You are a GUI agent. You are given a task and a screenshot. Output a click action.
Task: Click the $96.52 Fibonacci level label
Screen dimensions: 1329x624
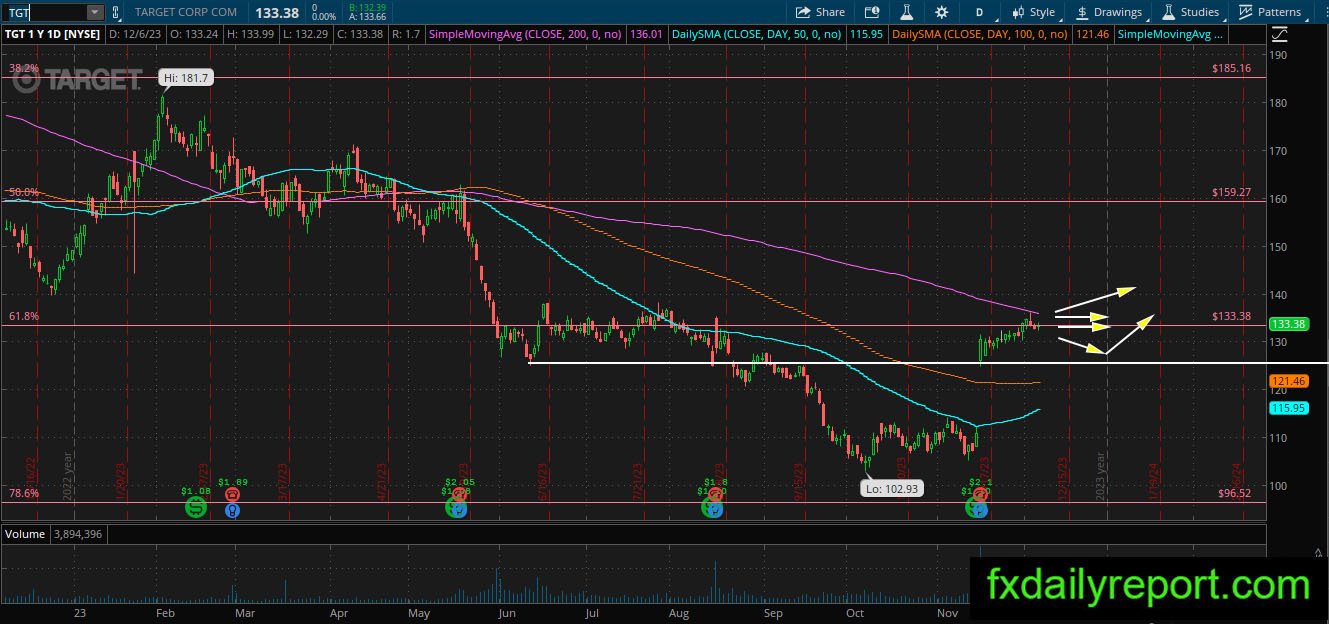click(x=1233, y=493)
